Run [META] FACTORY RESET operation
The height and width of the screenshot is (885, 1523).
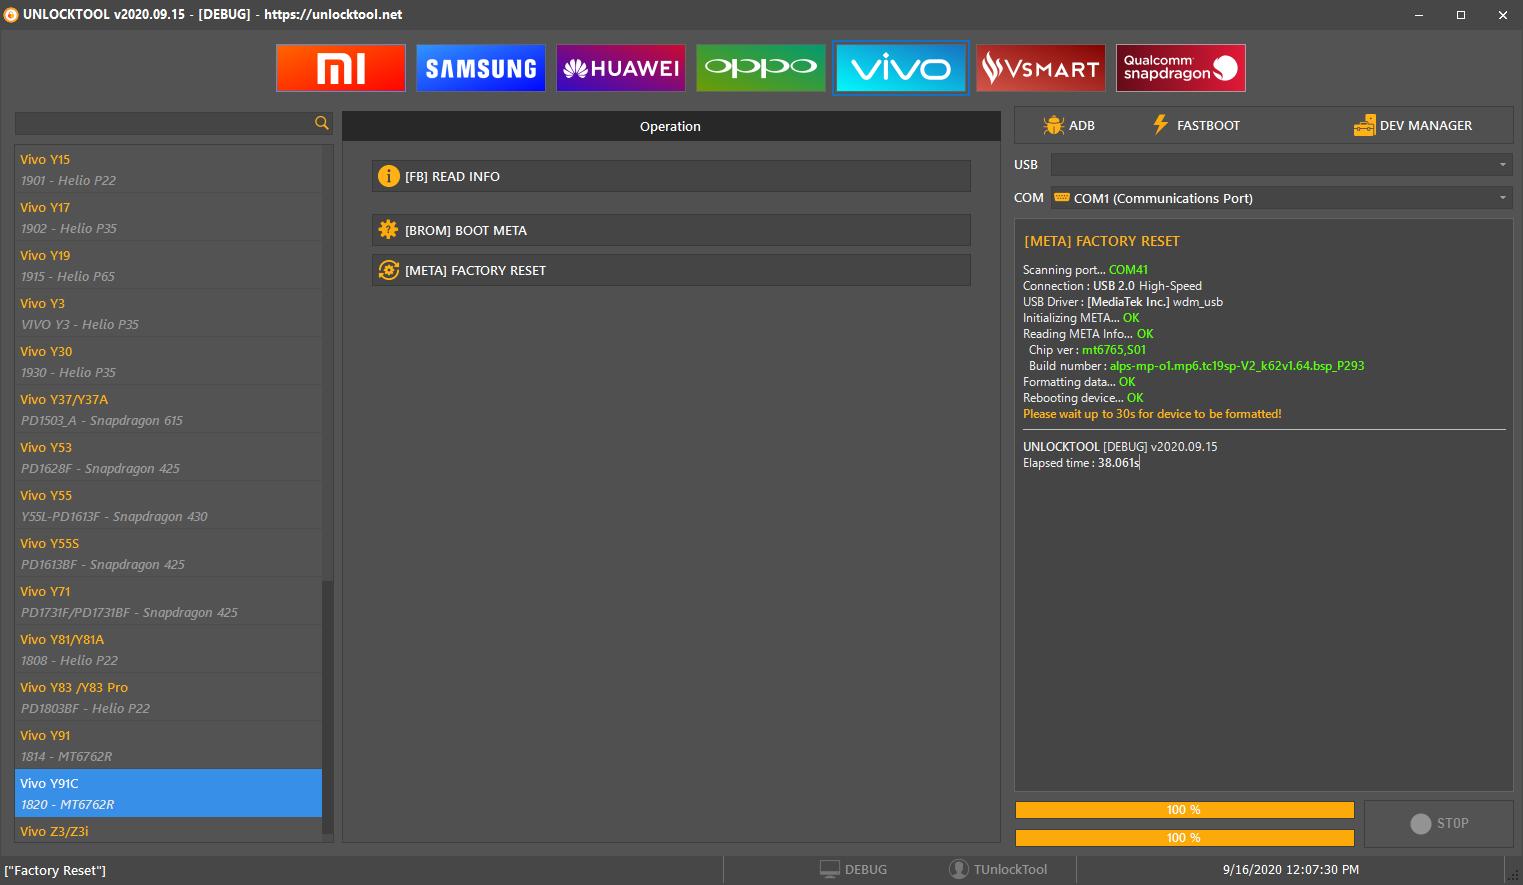(671, 270)
